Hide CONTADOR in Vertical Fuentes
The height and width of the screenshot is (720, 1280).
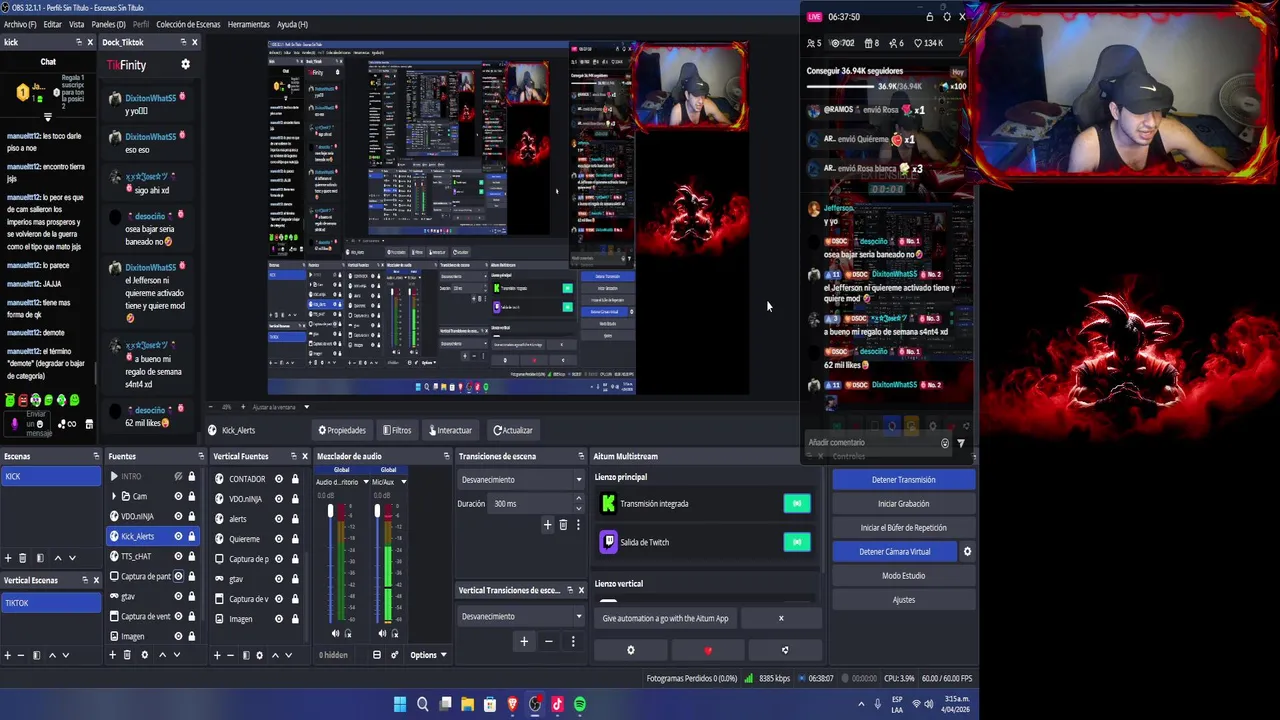(x=279, y=479)
